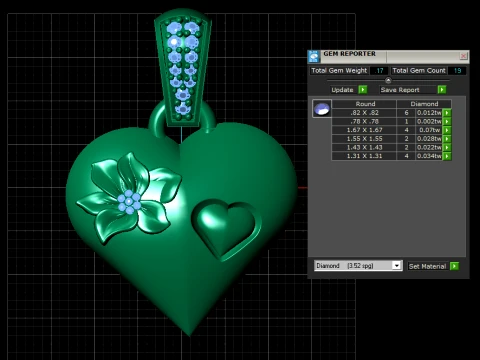Select the .82 X .82 size cell
This screenshot has height=360, width=480.
point(364,113)
